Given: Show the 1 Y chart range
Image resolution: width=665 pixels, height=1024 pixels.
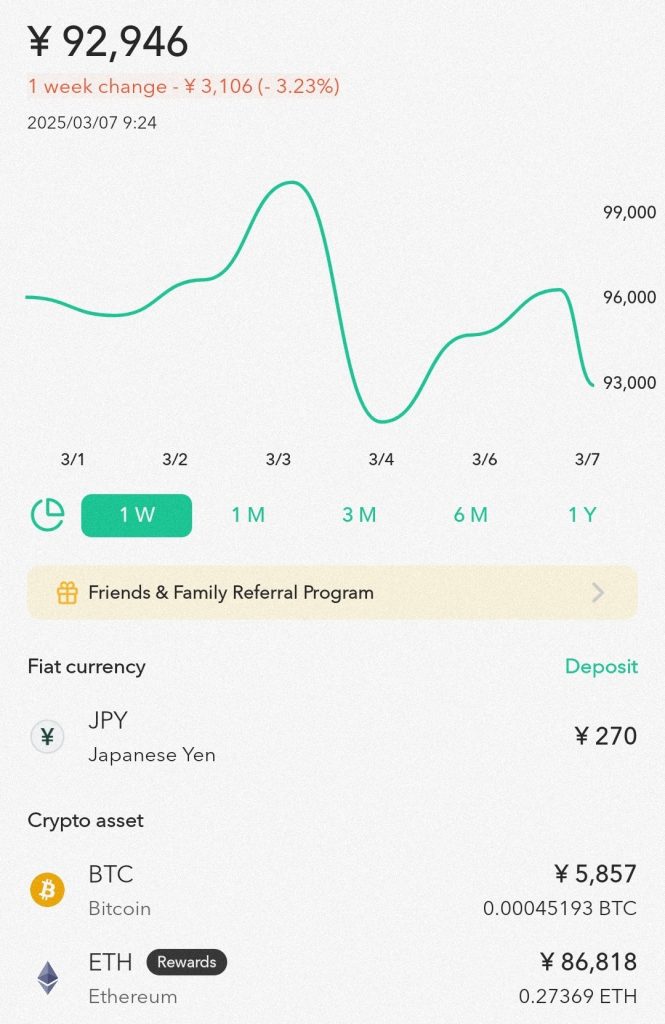Looking at the screenshot, I should (582, 515).
